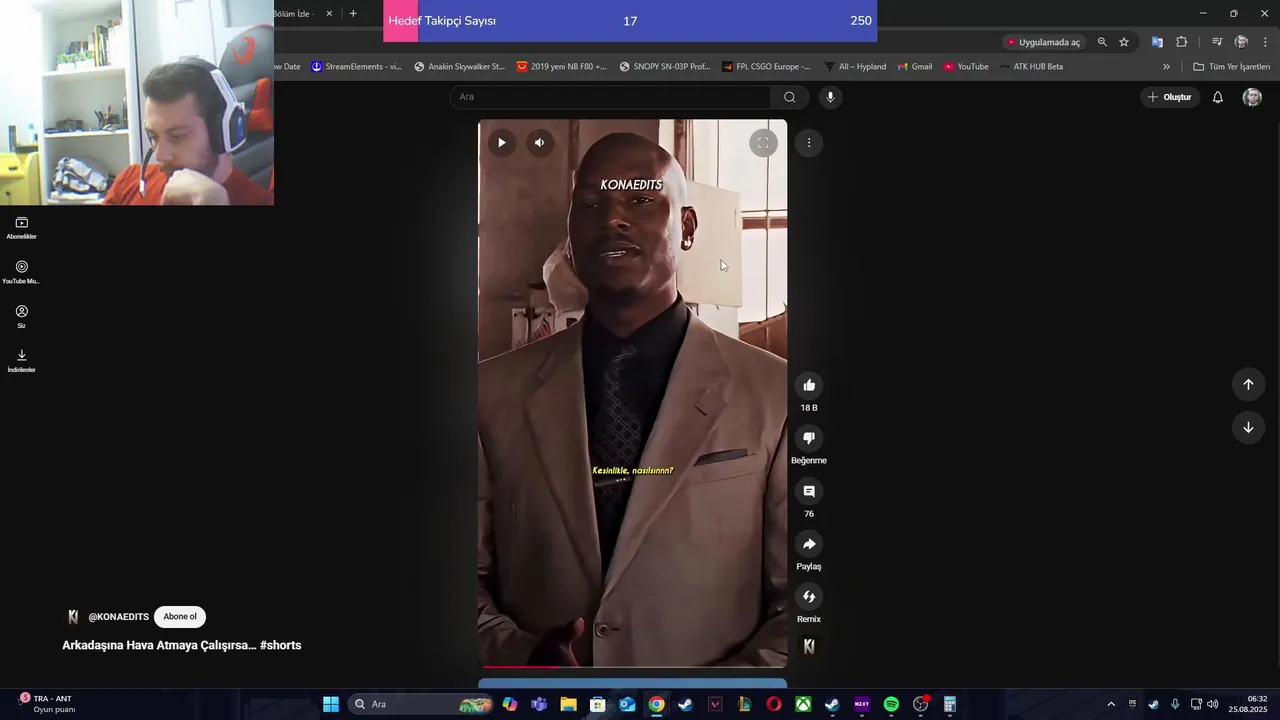Open İndirilenler downloads in the sidebar
This screenshot has width=1280, height=720.
(x=22, y=361)
